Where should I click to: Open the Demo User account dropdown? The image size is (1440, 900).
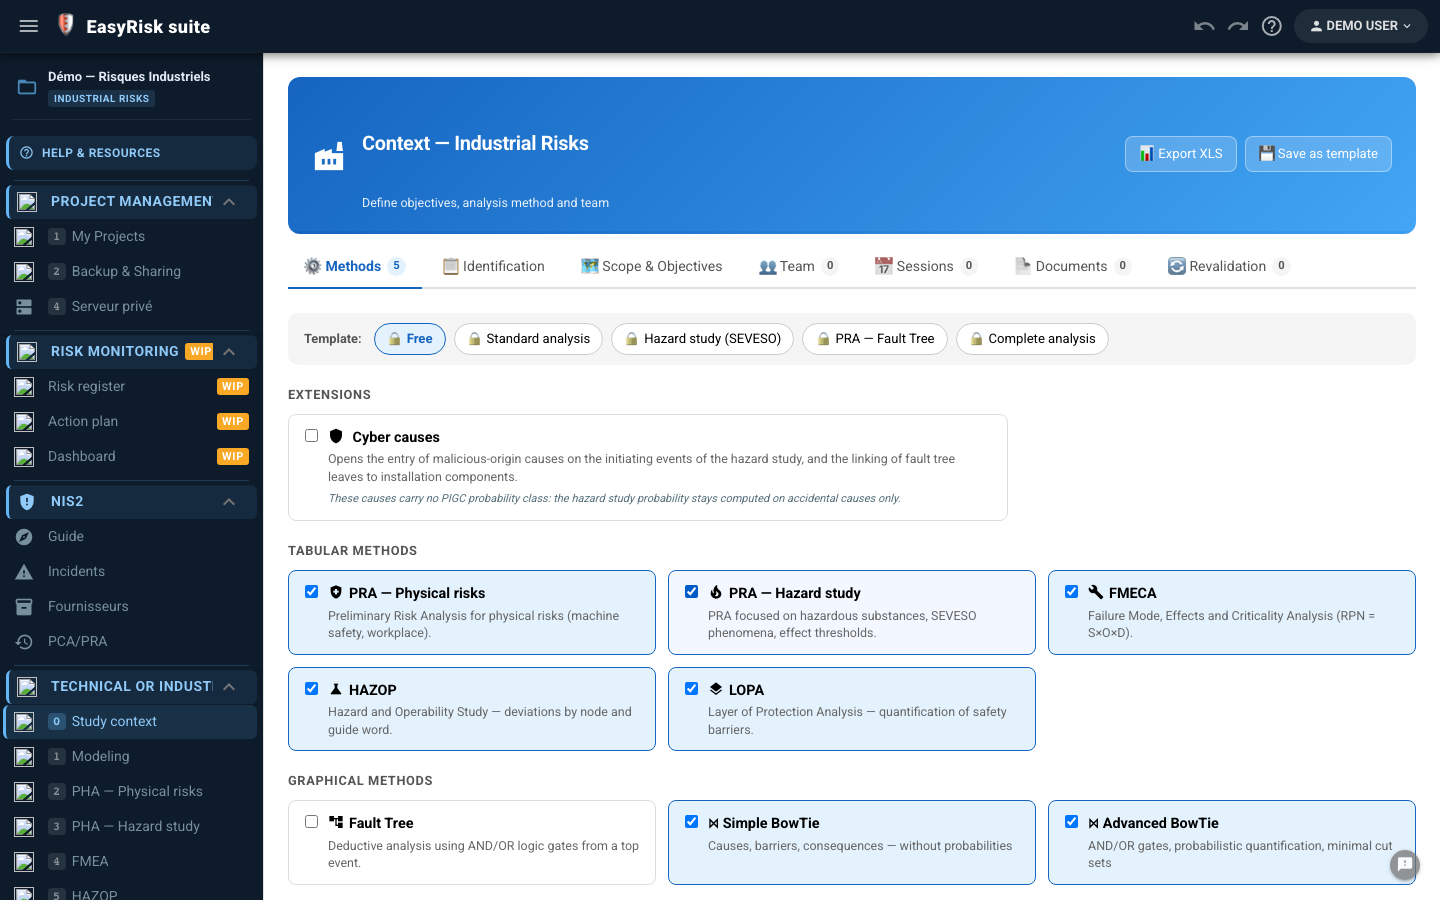coord(1361,26)
